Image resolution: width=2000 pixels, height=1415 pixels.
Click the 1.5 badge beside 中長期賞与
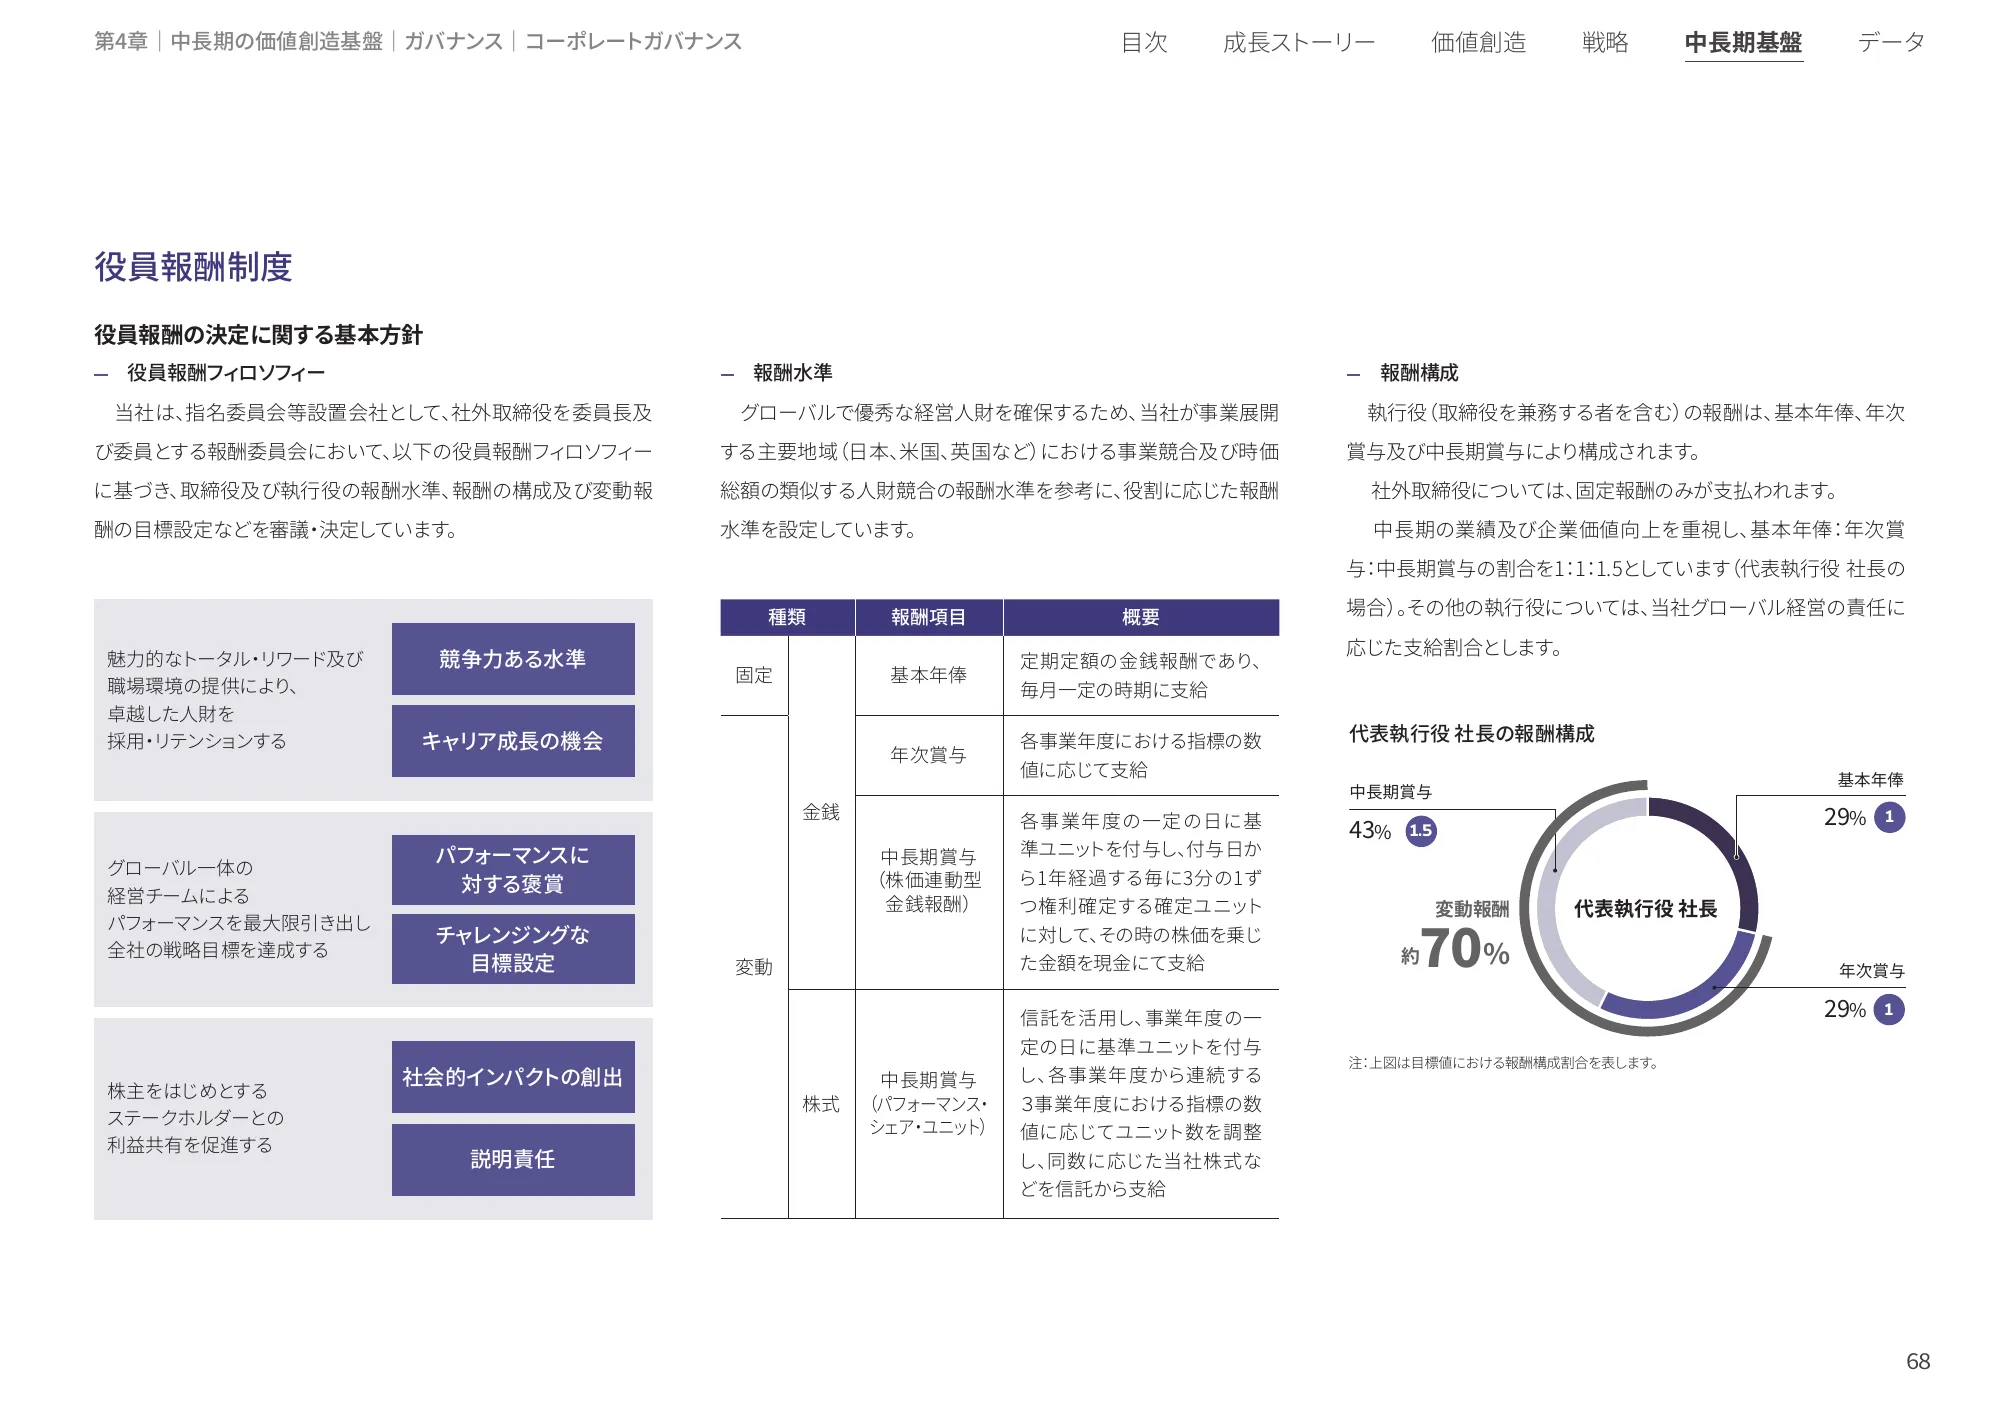(1420, 831)
